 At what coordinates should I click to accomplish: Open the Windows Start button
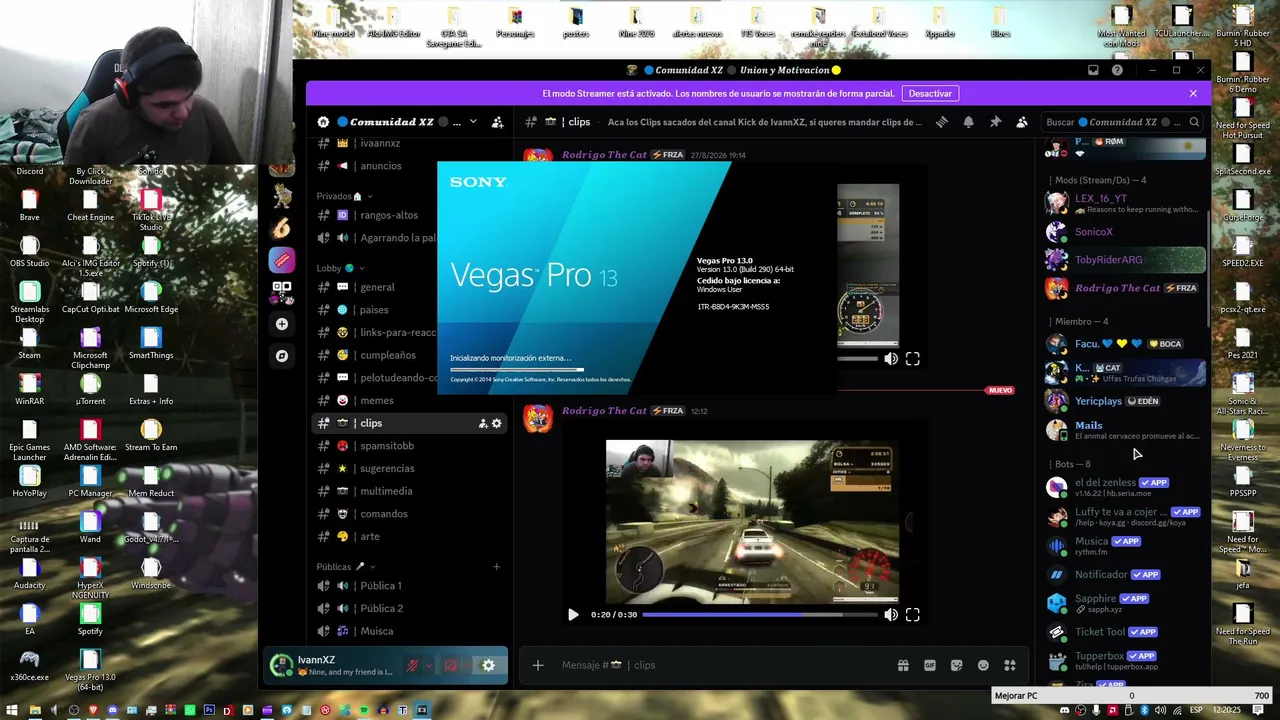click(11, 710)
